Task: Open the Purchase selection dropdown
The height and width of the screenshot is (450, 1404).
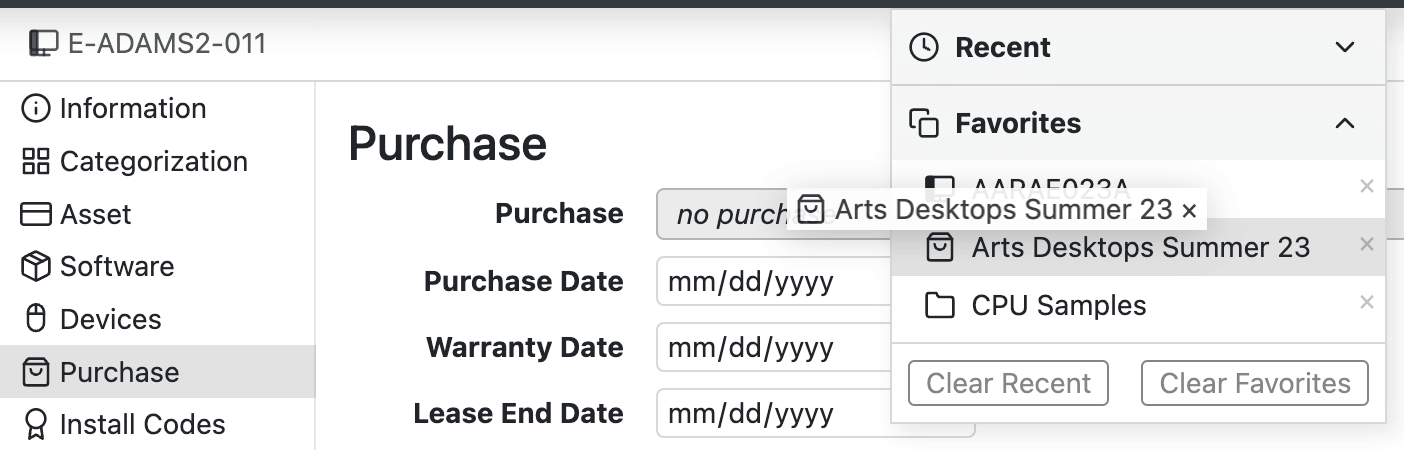Action: [x=720, y=214]
